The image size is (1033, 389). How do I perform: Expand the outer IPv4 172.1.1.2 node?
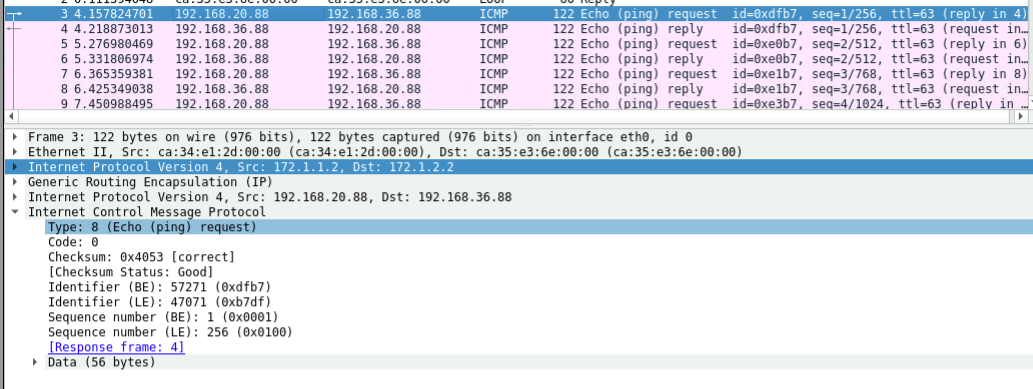tap(14, 167)
